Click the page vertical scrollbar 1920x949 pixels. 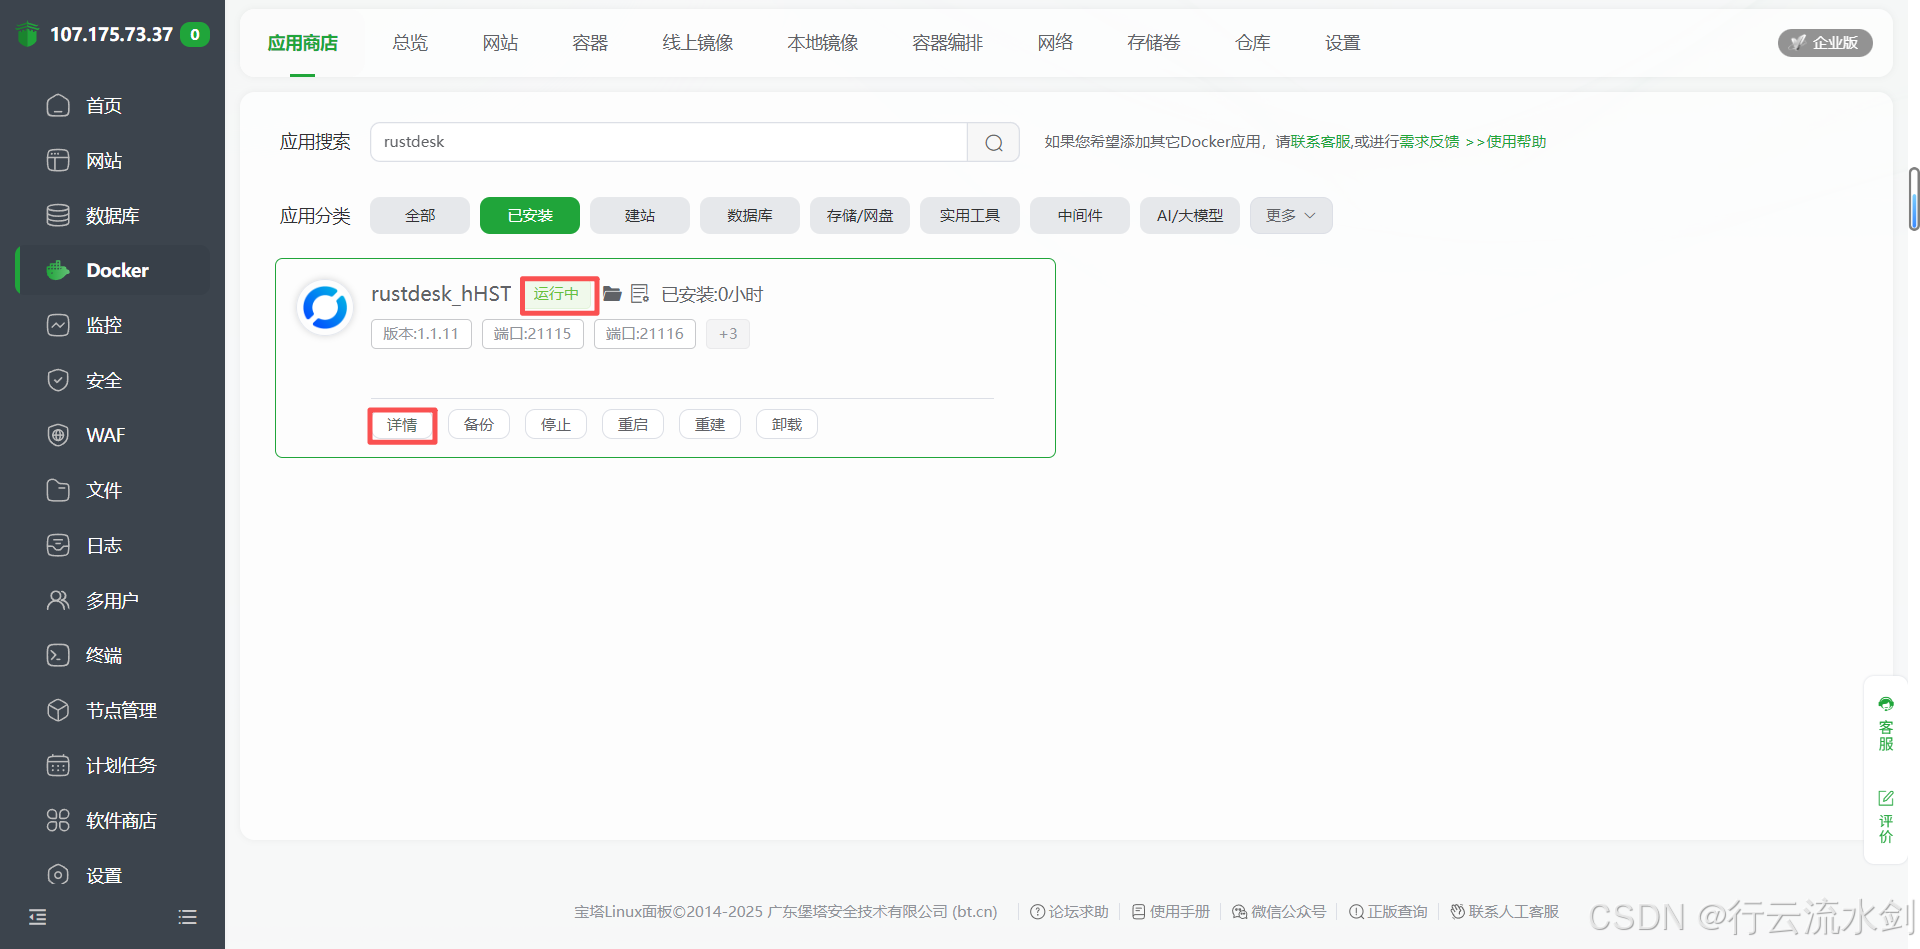click(x=1913, y=200)
